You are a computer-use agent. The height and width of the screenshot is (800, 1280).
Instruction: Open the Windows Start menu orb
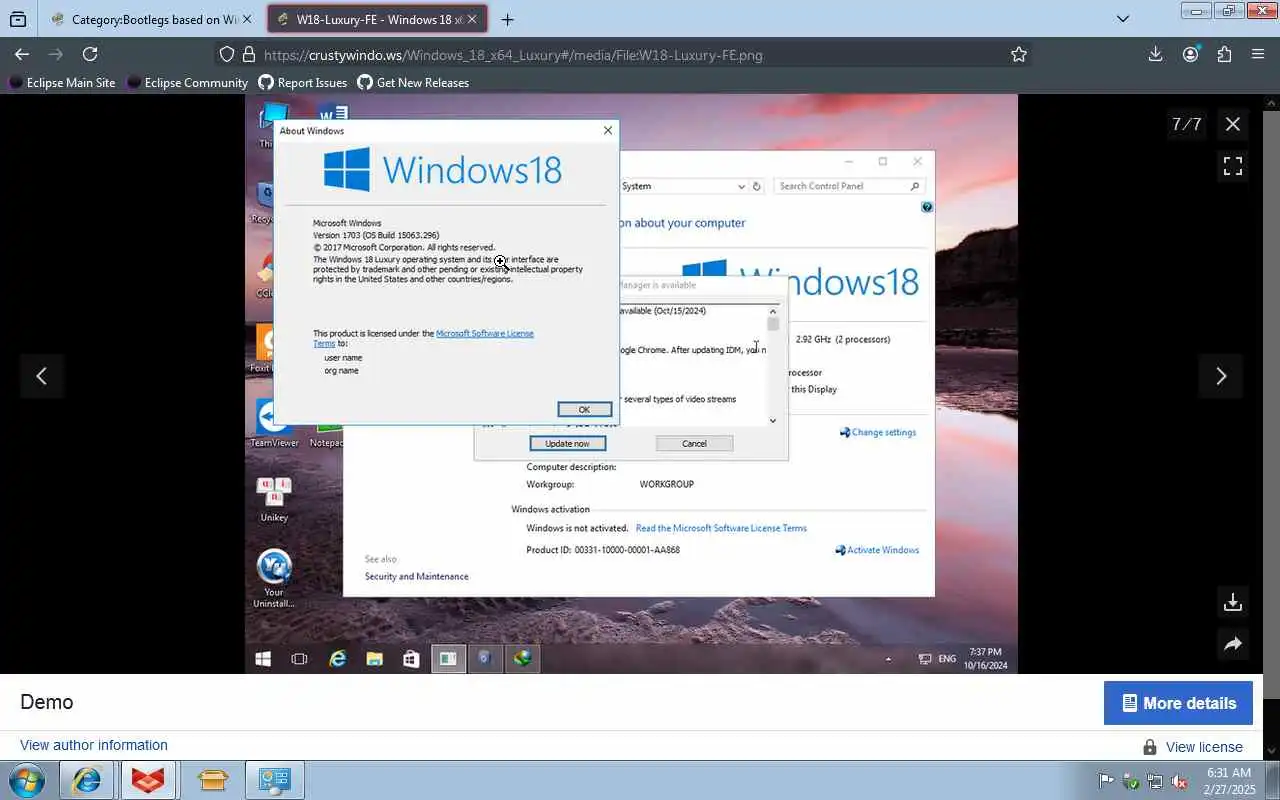click(x=27, y=780)
